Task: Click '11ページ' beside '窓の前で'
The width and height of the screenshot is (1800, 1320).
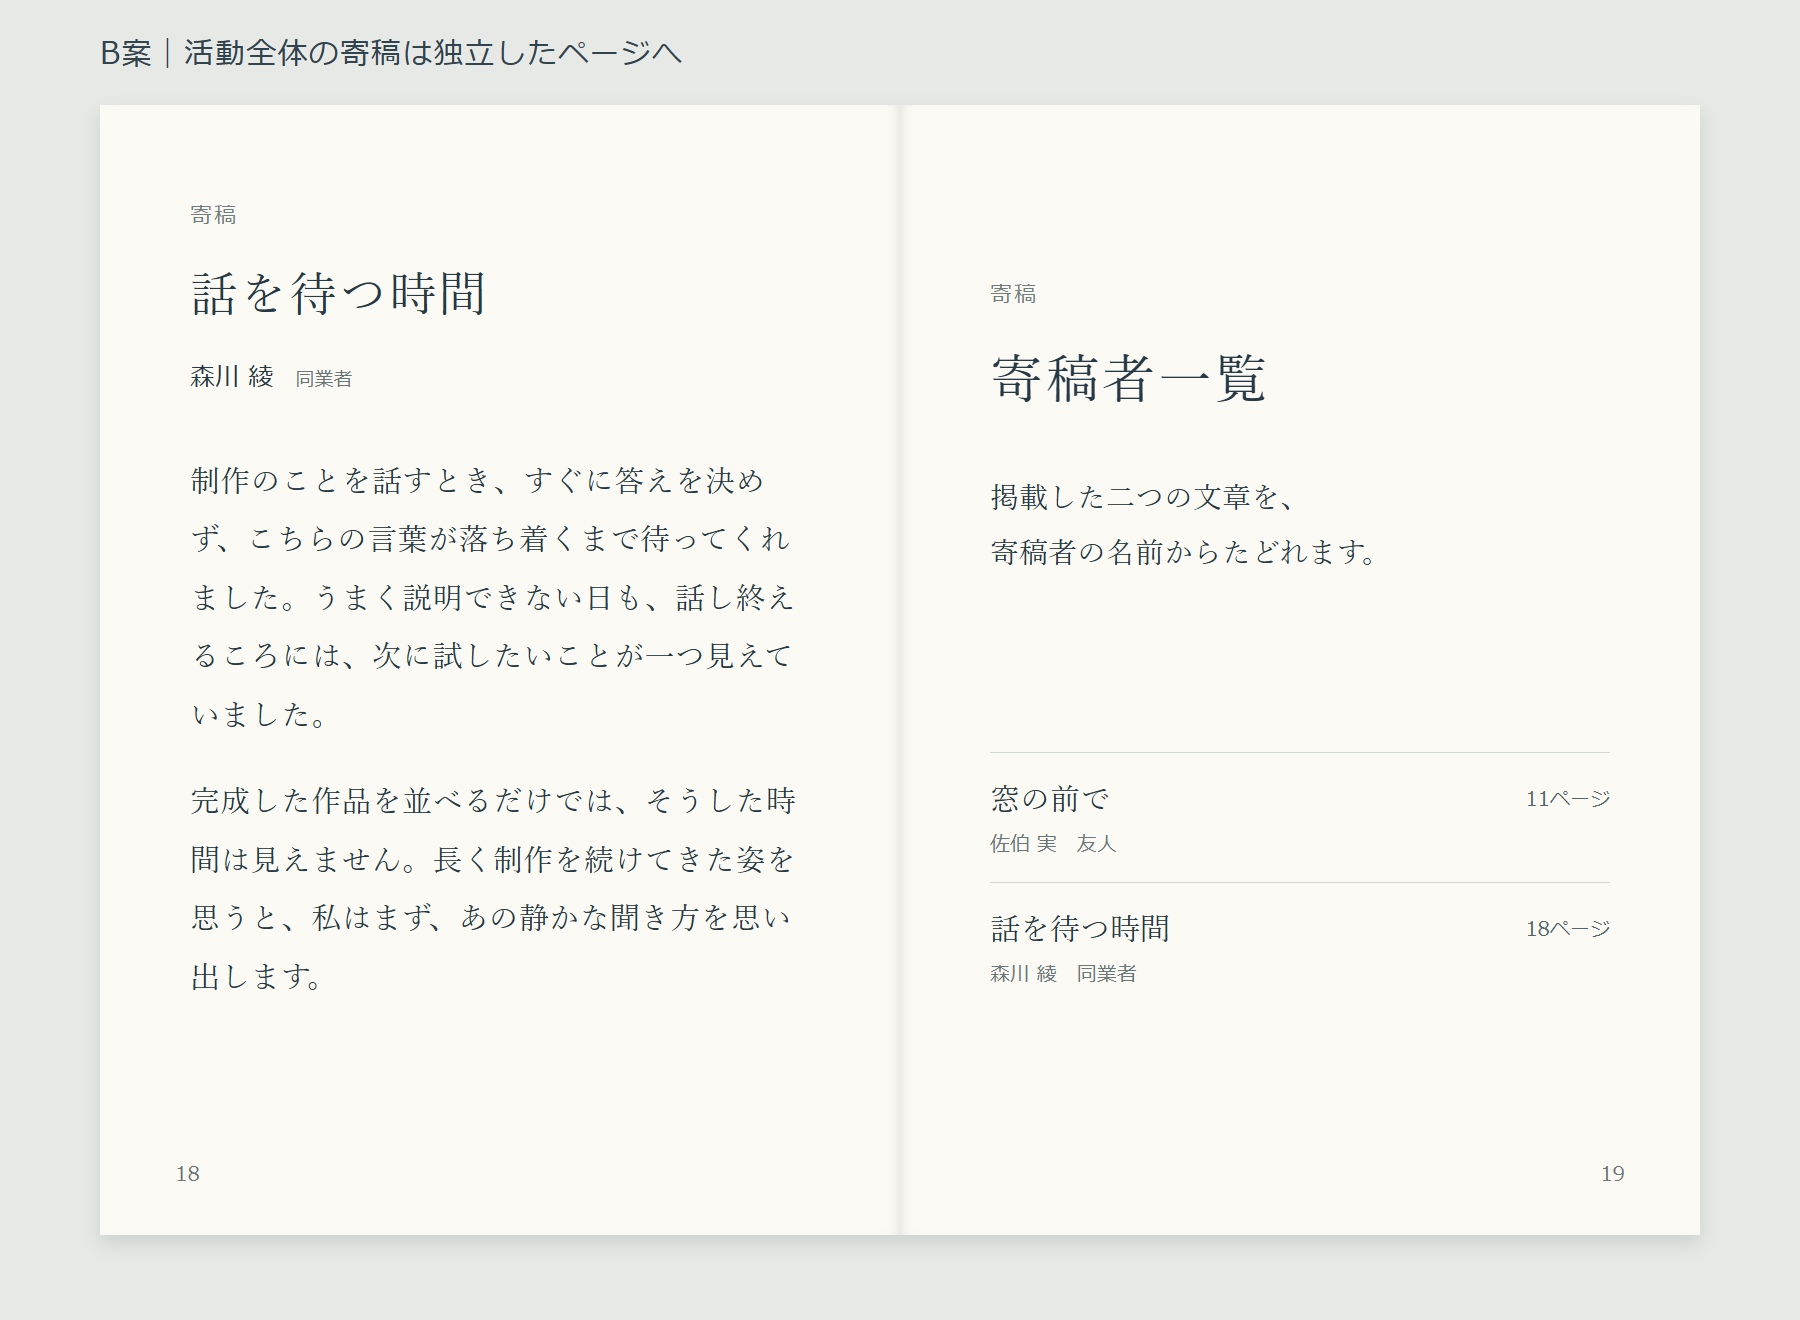Action: tap(1568, 799)
